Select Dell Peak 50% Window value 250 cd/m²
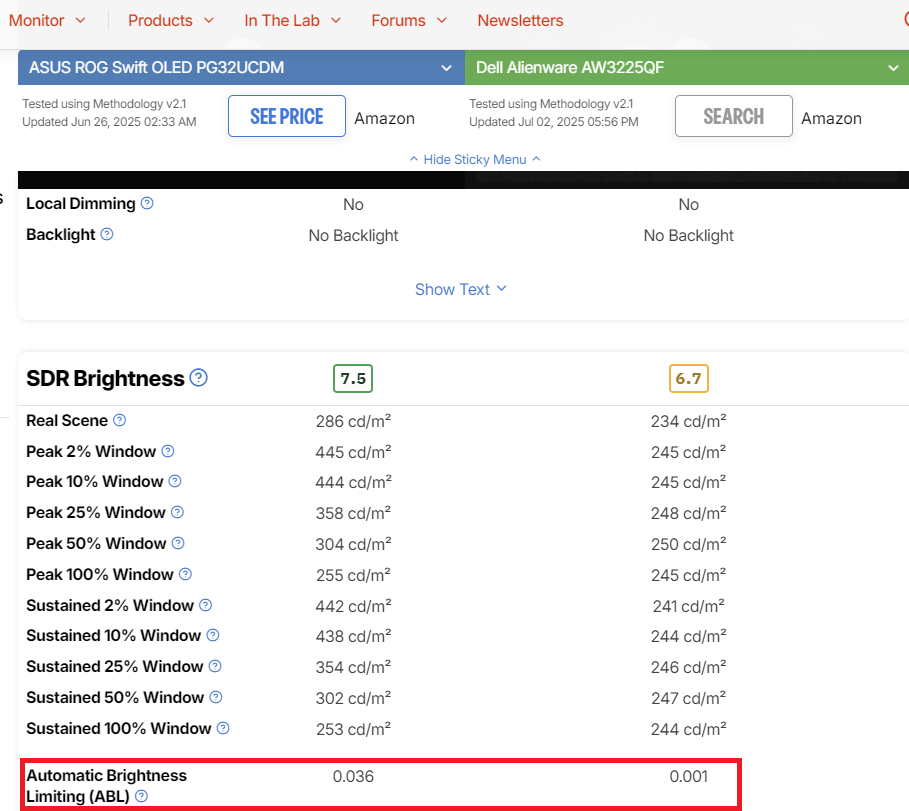The image size is (909, 811). (x=689, y=544)
